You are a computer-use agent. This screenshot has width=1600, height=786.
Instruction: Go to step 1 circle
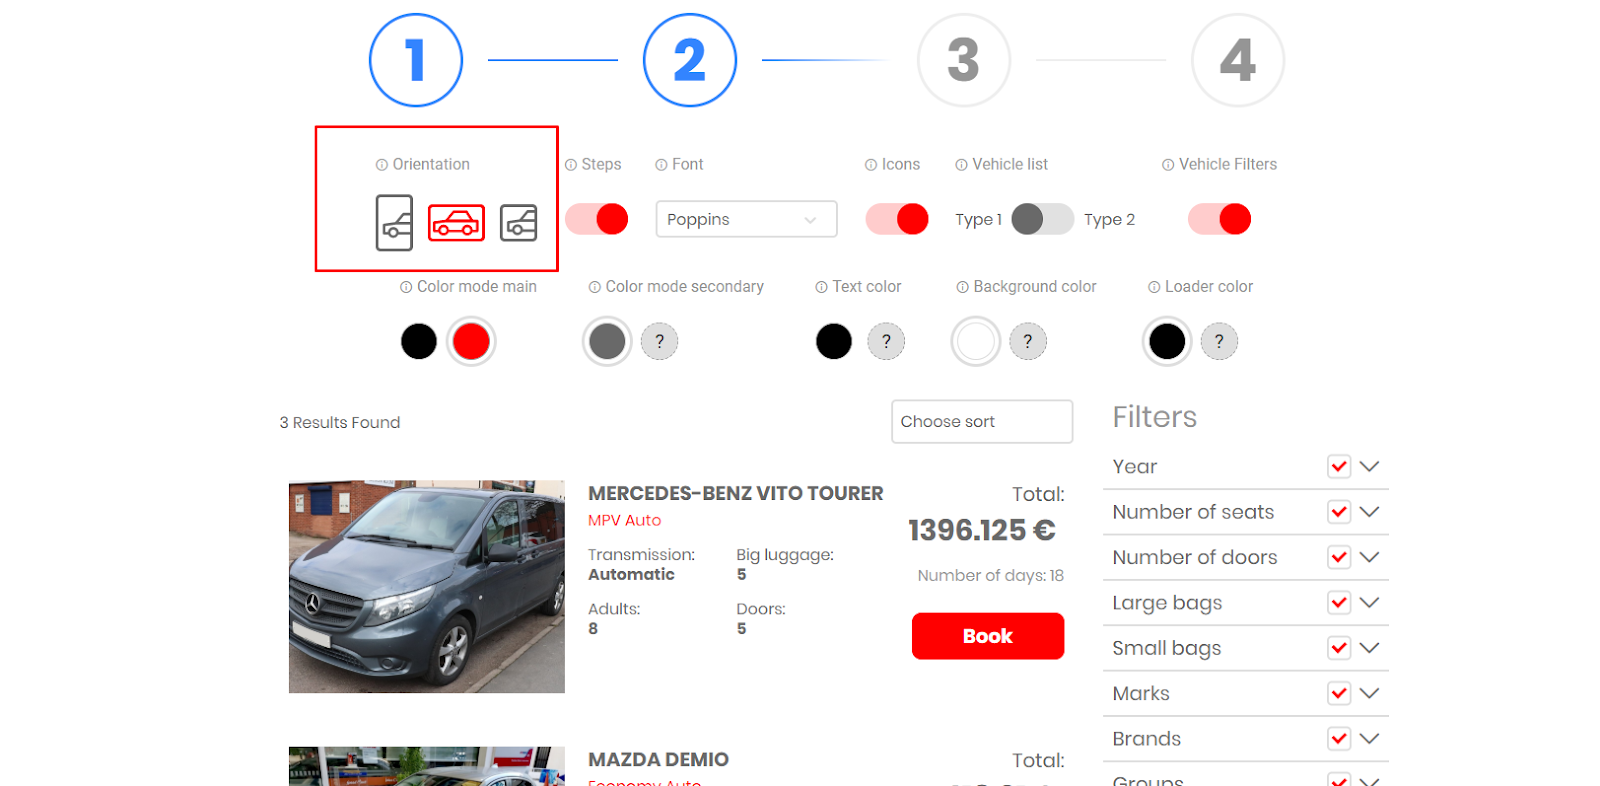click(416, 60)
